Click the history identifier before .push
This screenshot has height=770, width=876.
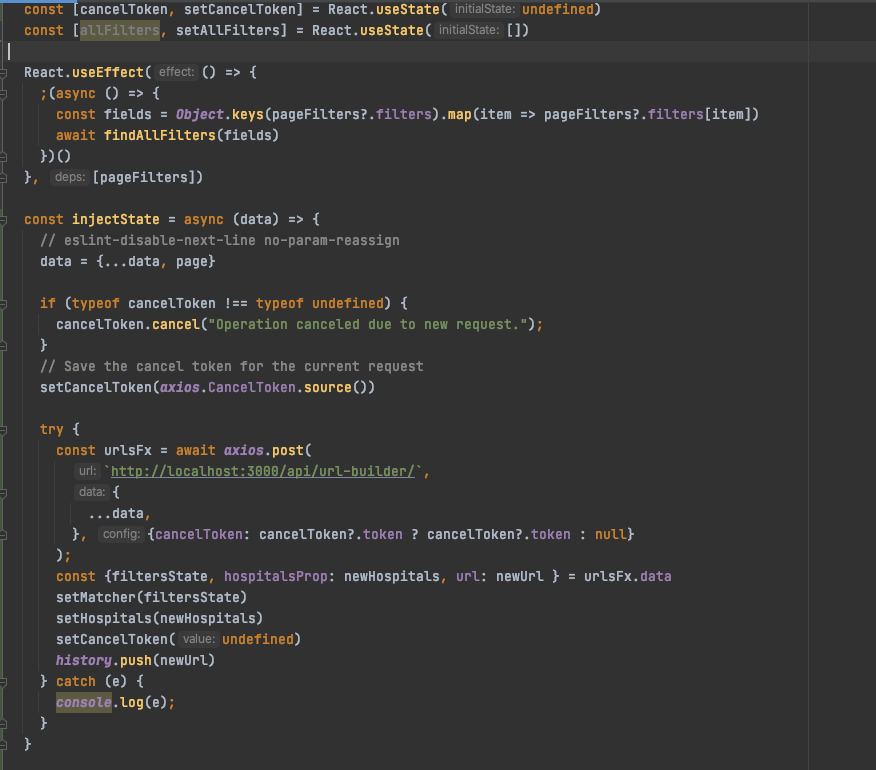[84, 660]
